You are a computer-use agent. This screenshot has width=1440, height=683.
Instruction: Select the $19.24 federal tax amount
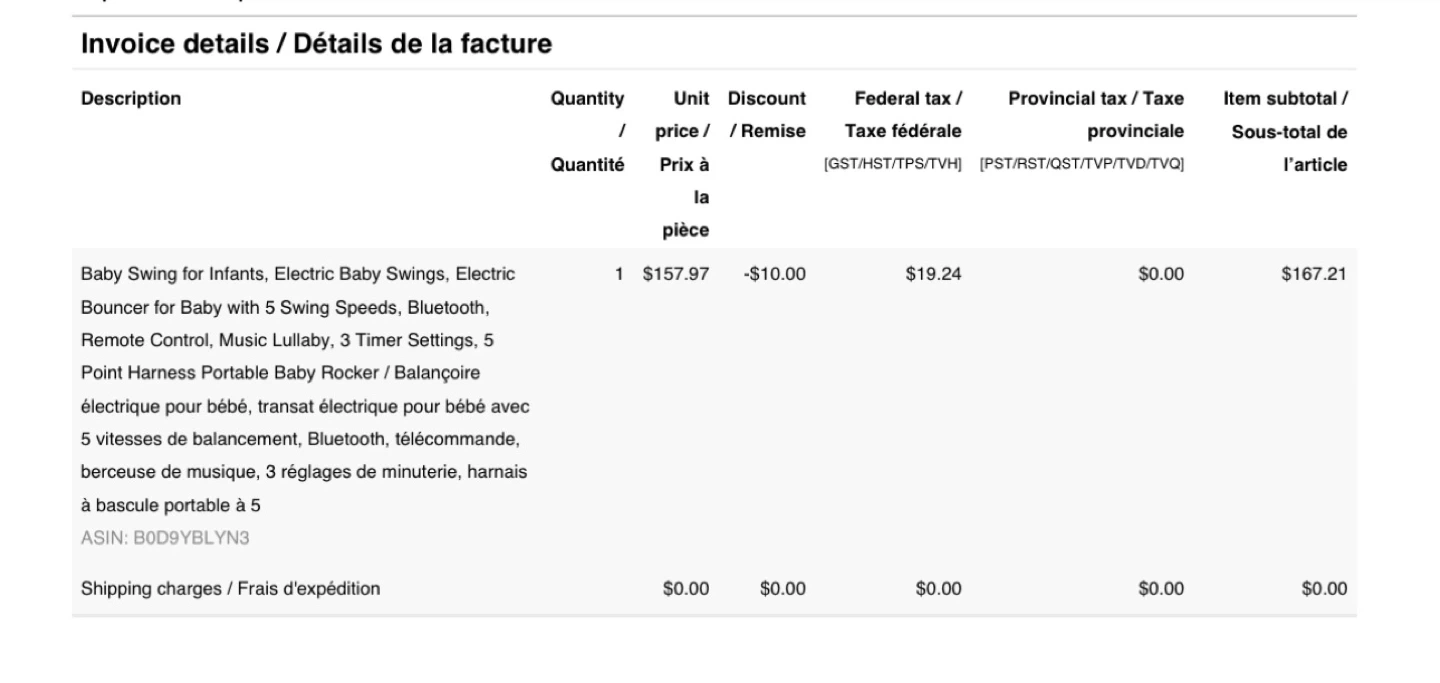[939, 274]
